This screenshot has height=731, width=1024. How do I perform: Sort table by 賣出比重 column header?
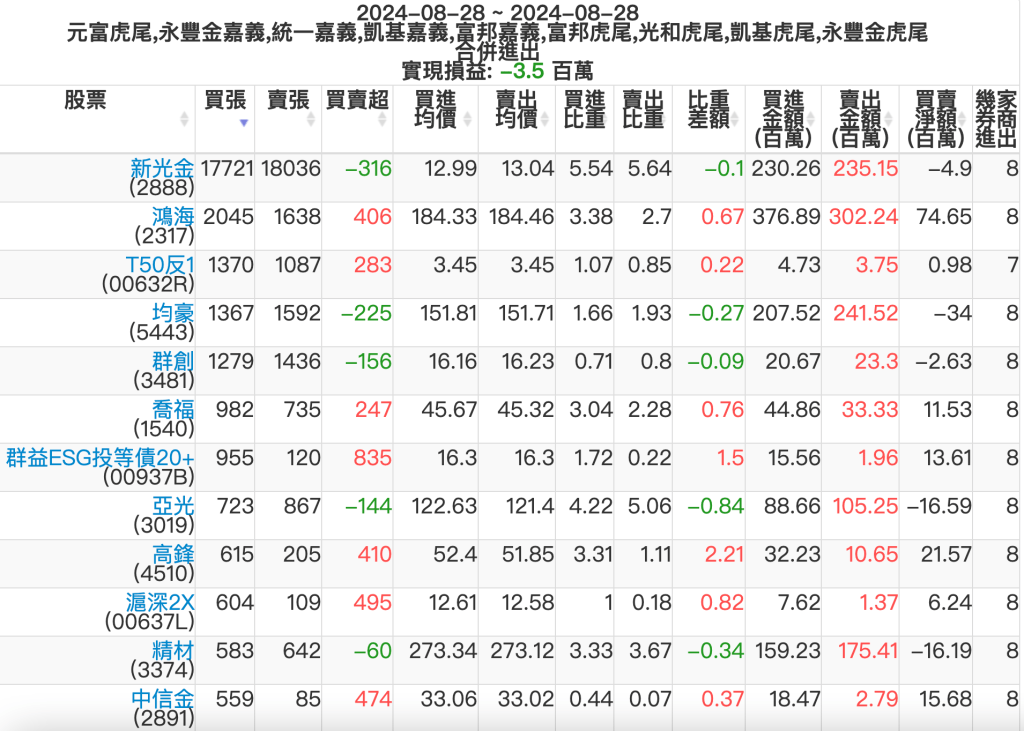[643, 110]
